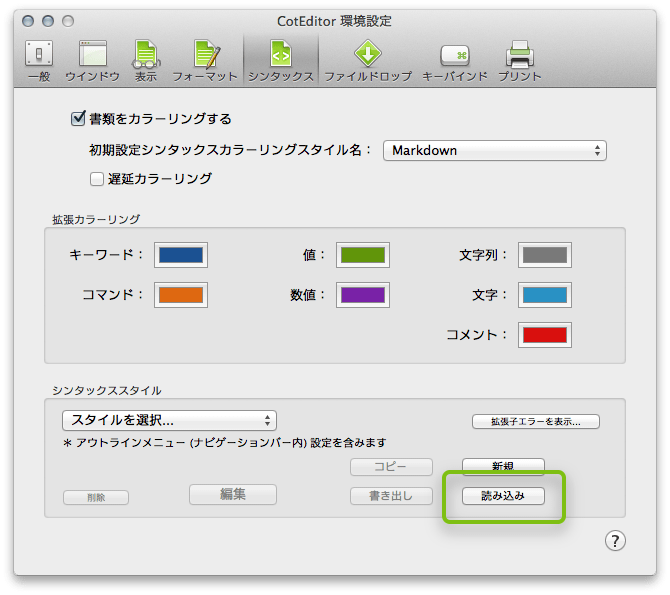Viewport: 670px width, 595px height.
Task: Click the 拡張子エラーを表示... button
Action: point(536,421)
